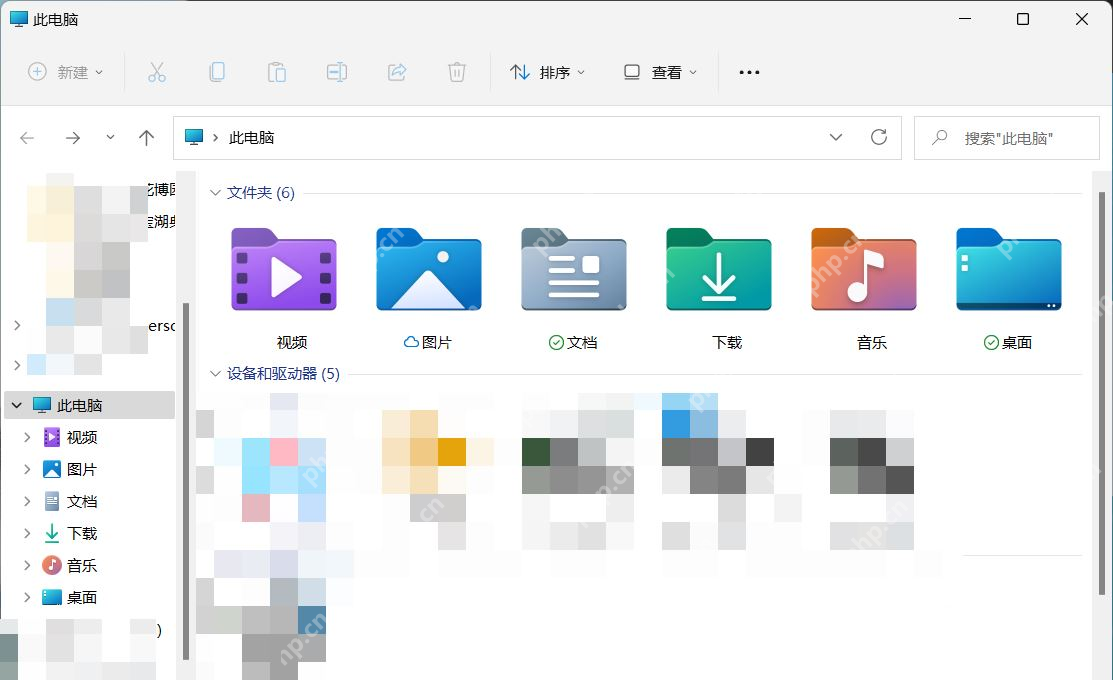Select 视频 in the navigation tree
The width and height of the screenshot is (1113, 680).
(82, 437)
